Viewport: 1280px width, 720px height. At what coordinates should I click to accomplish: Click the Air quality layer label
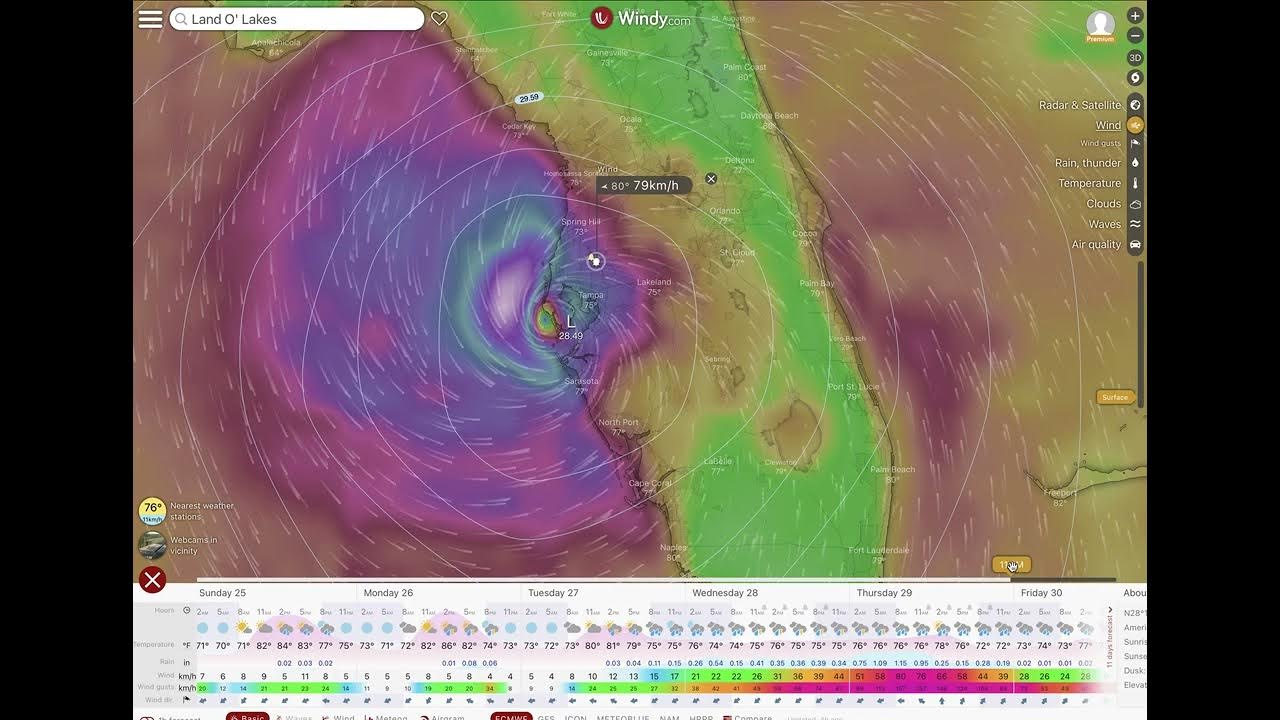tap(1097, 244)
